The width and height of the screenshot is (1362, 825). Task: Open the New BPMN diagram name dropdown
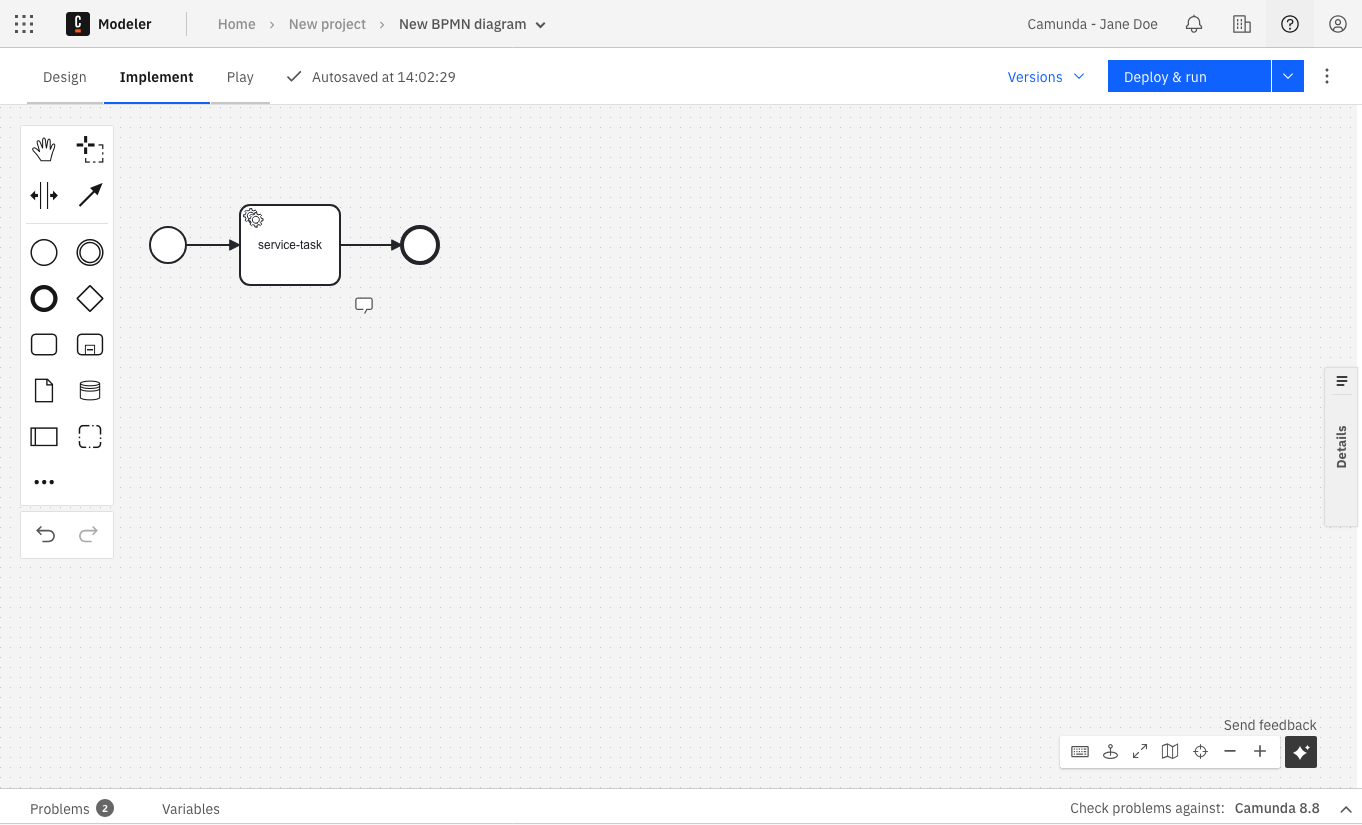pyautogui.click(x=540, y=24)
